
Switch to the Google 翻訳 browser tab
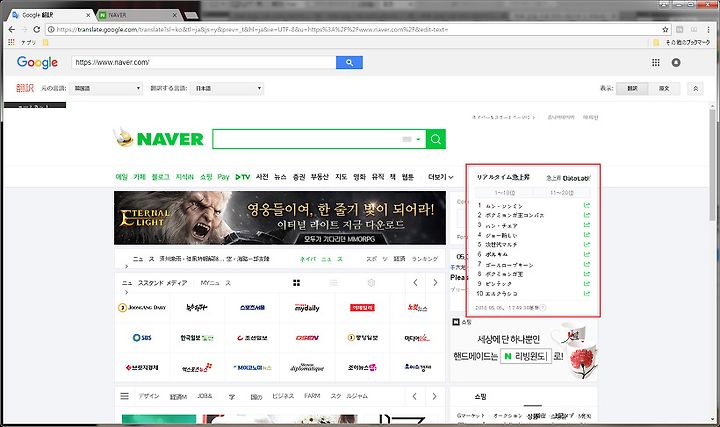click(x=51, y=15)
